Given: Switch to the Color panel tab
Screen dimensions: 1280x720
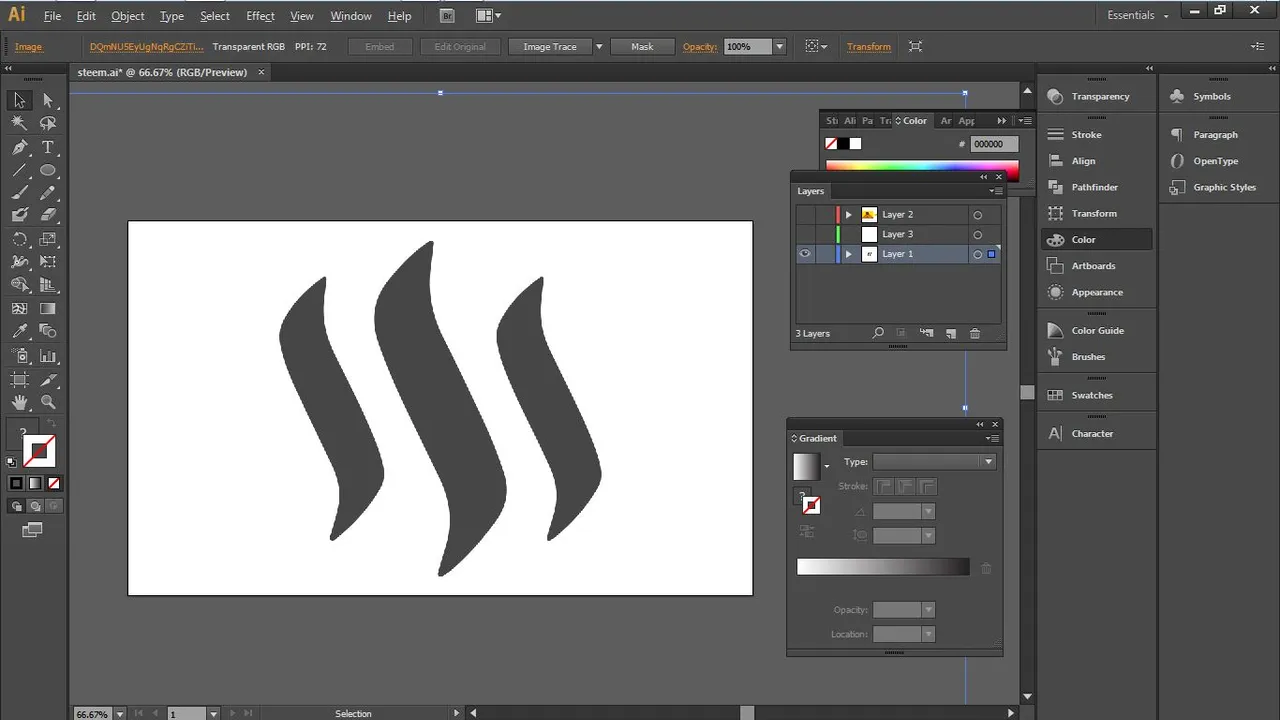Looking at the screenshot, I should tap(912, 120).
